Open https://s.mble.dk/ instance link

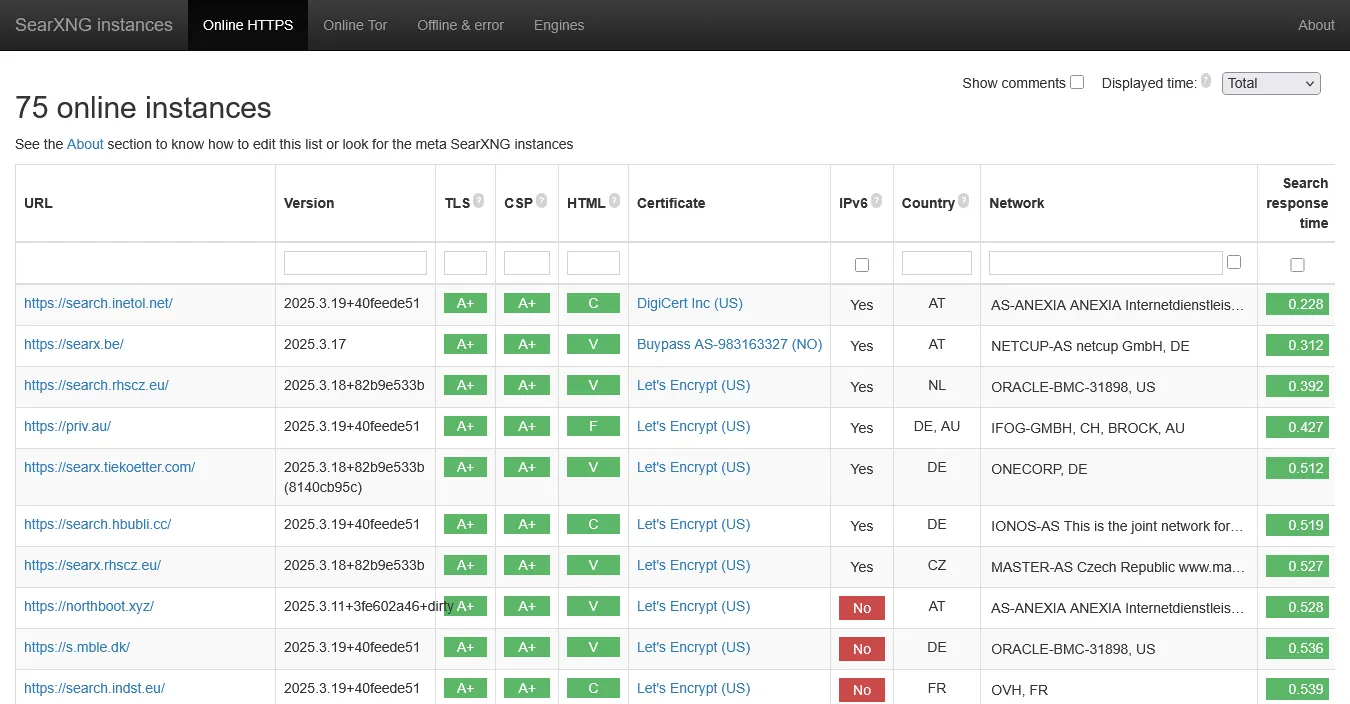[77, 647]
